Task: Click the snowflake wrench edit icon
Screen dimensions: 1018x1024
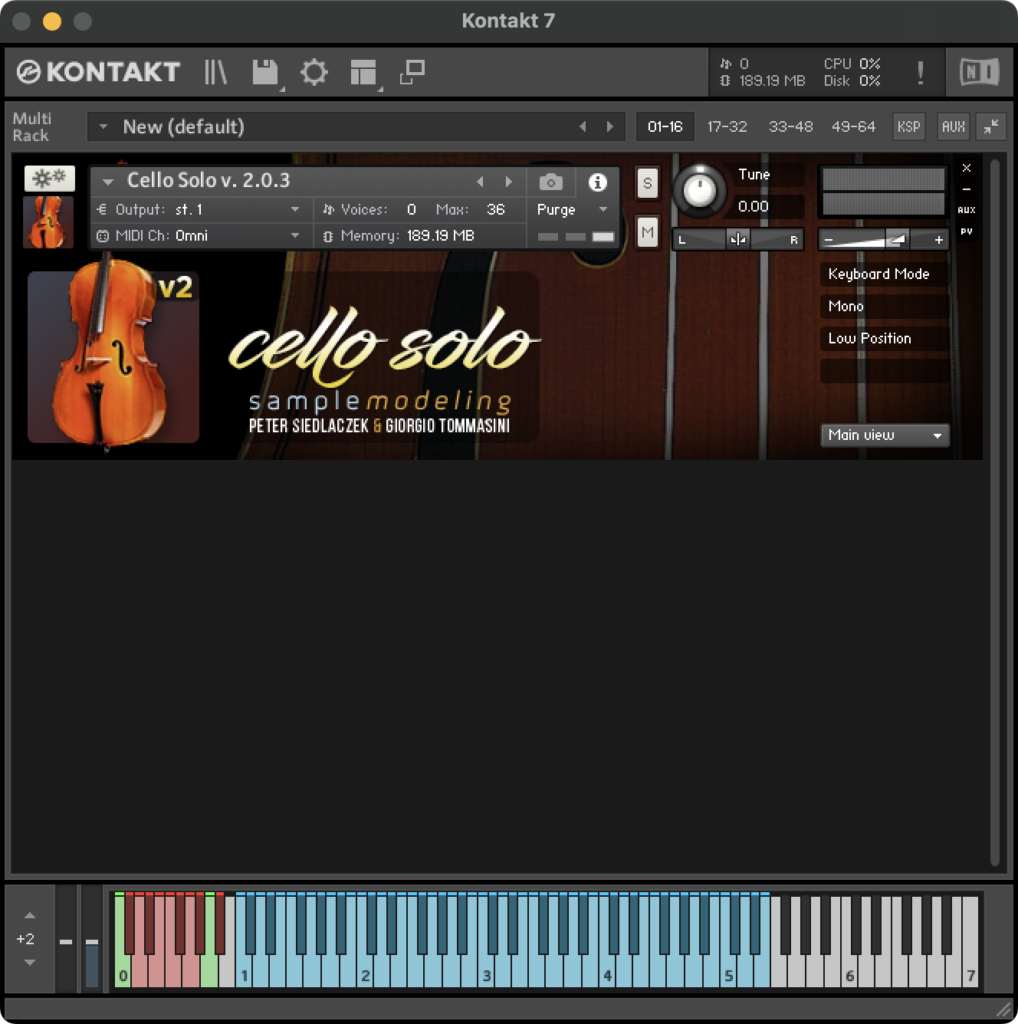Action: [x=50, y=178]
